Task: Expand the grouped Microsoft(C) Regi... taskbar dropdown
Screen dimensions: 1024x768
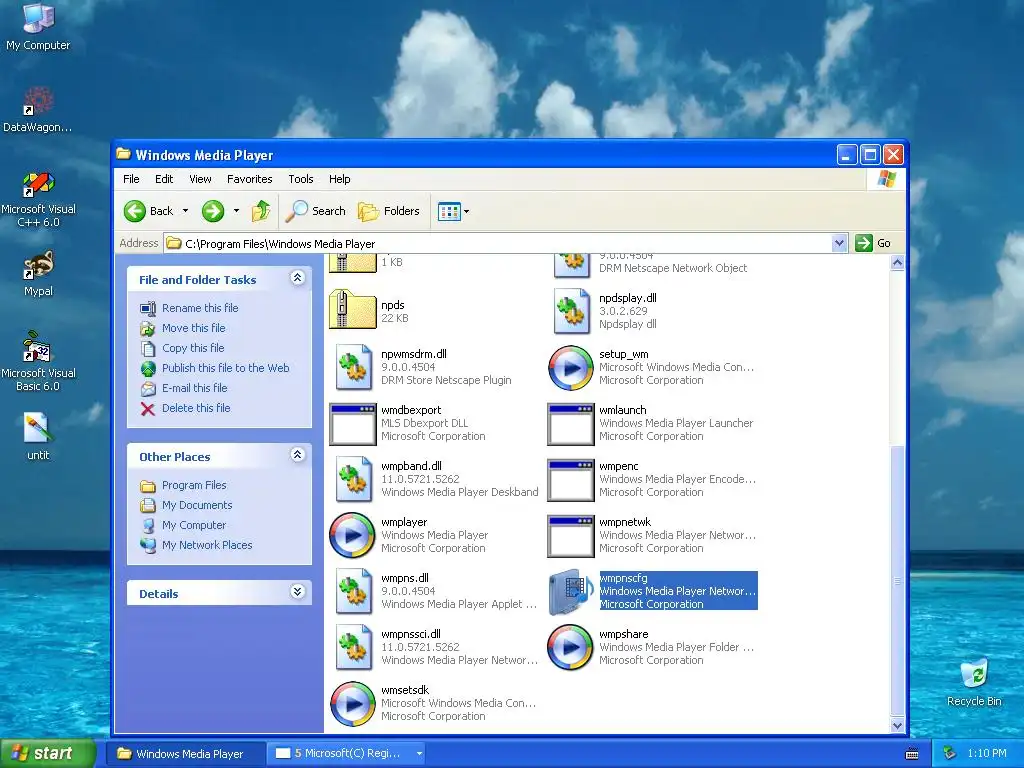Action: (419, 754)
